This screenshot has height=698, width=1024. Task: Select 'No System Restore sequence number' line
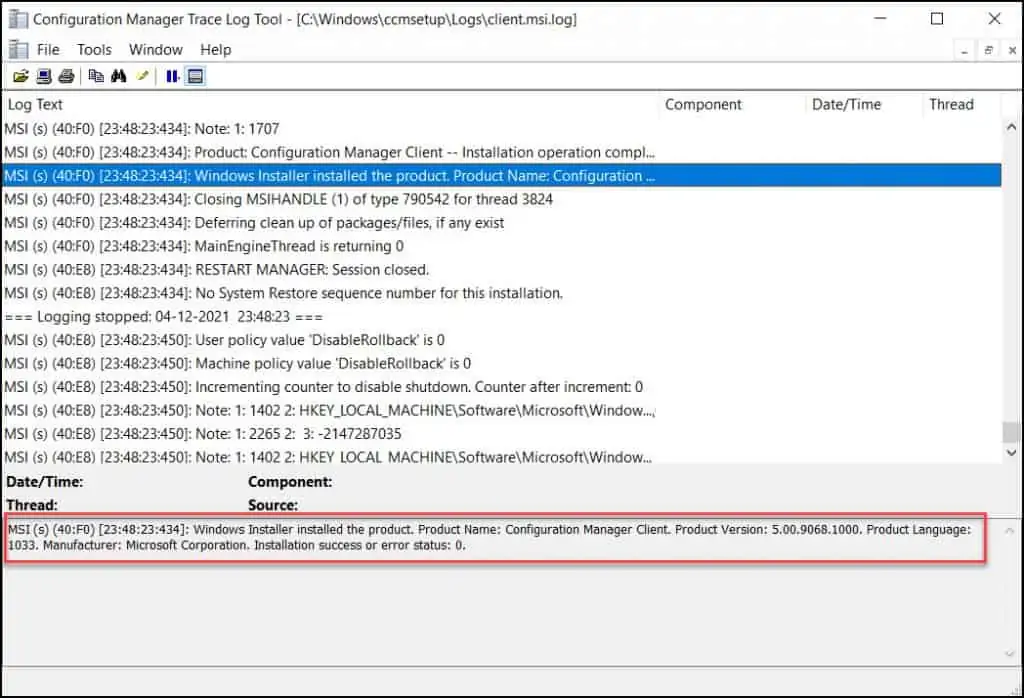point(502,293)
